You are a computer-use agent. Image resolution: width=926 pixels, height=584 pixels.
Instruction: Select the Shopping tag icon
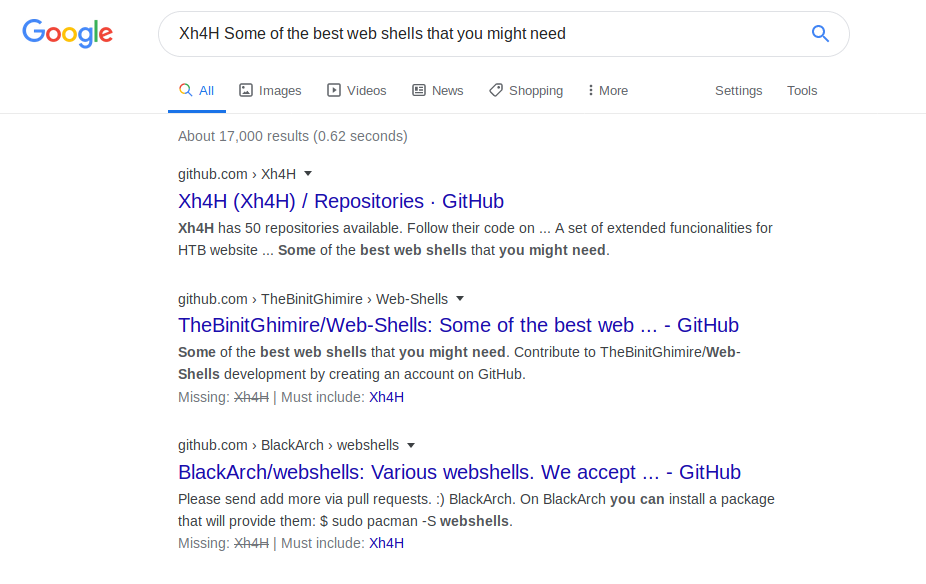(x=495, y=90)
